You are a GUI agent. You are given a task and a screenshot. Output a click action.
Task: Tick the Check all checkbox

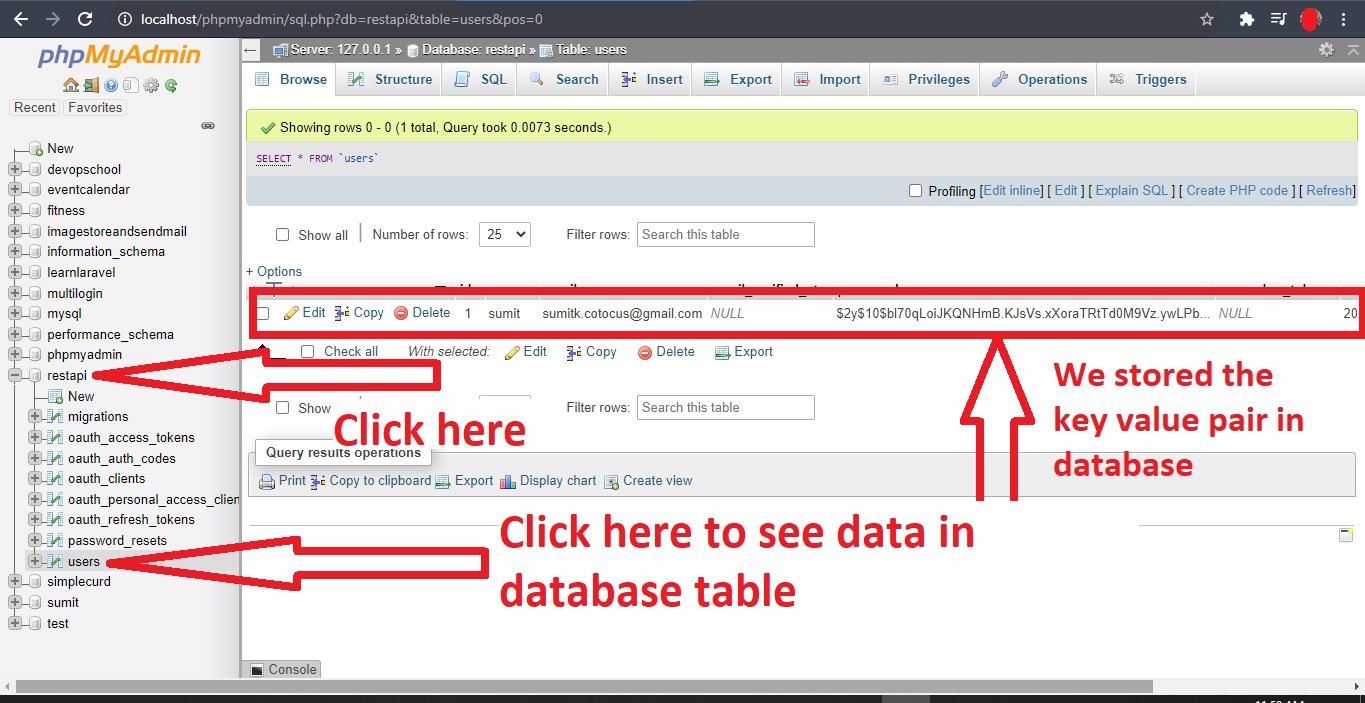[x=308, y=352]
